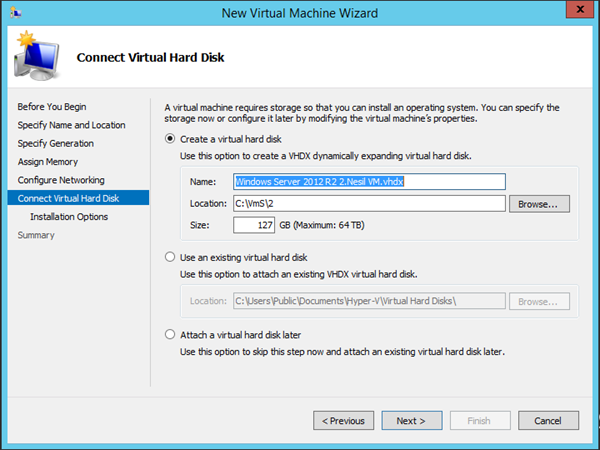The image size is (600, 450).
Task: Cancel the virtual machine wizard
Action: pos(548,420)
